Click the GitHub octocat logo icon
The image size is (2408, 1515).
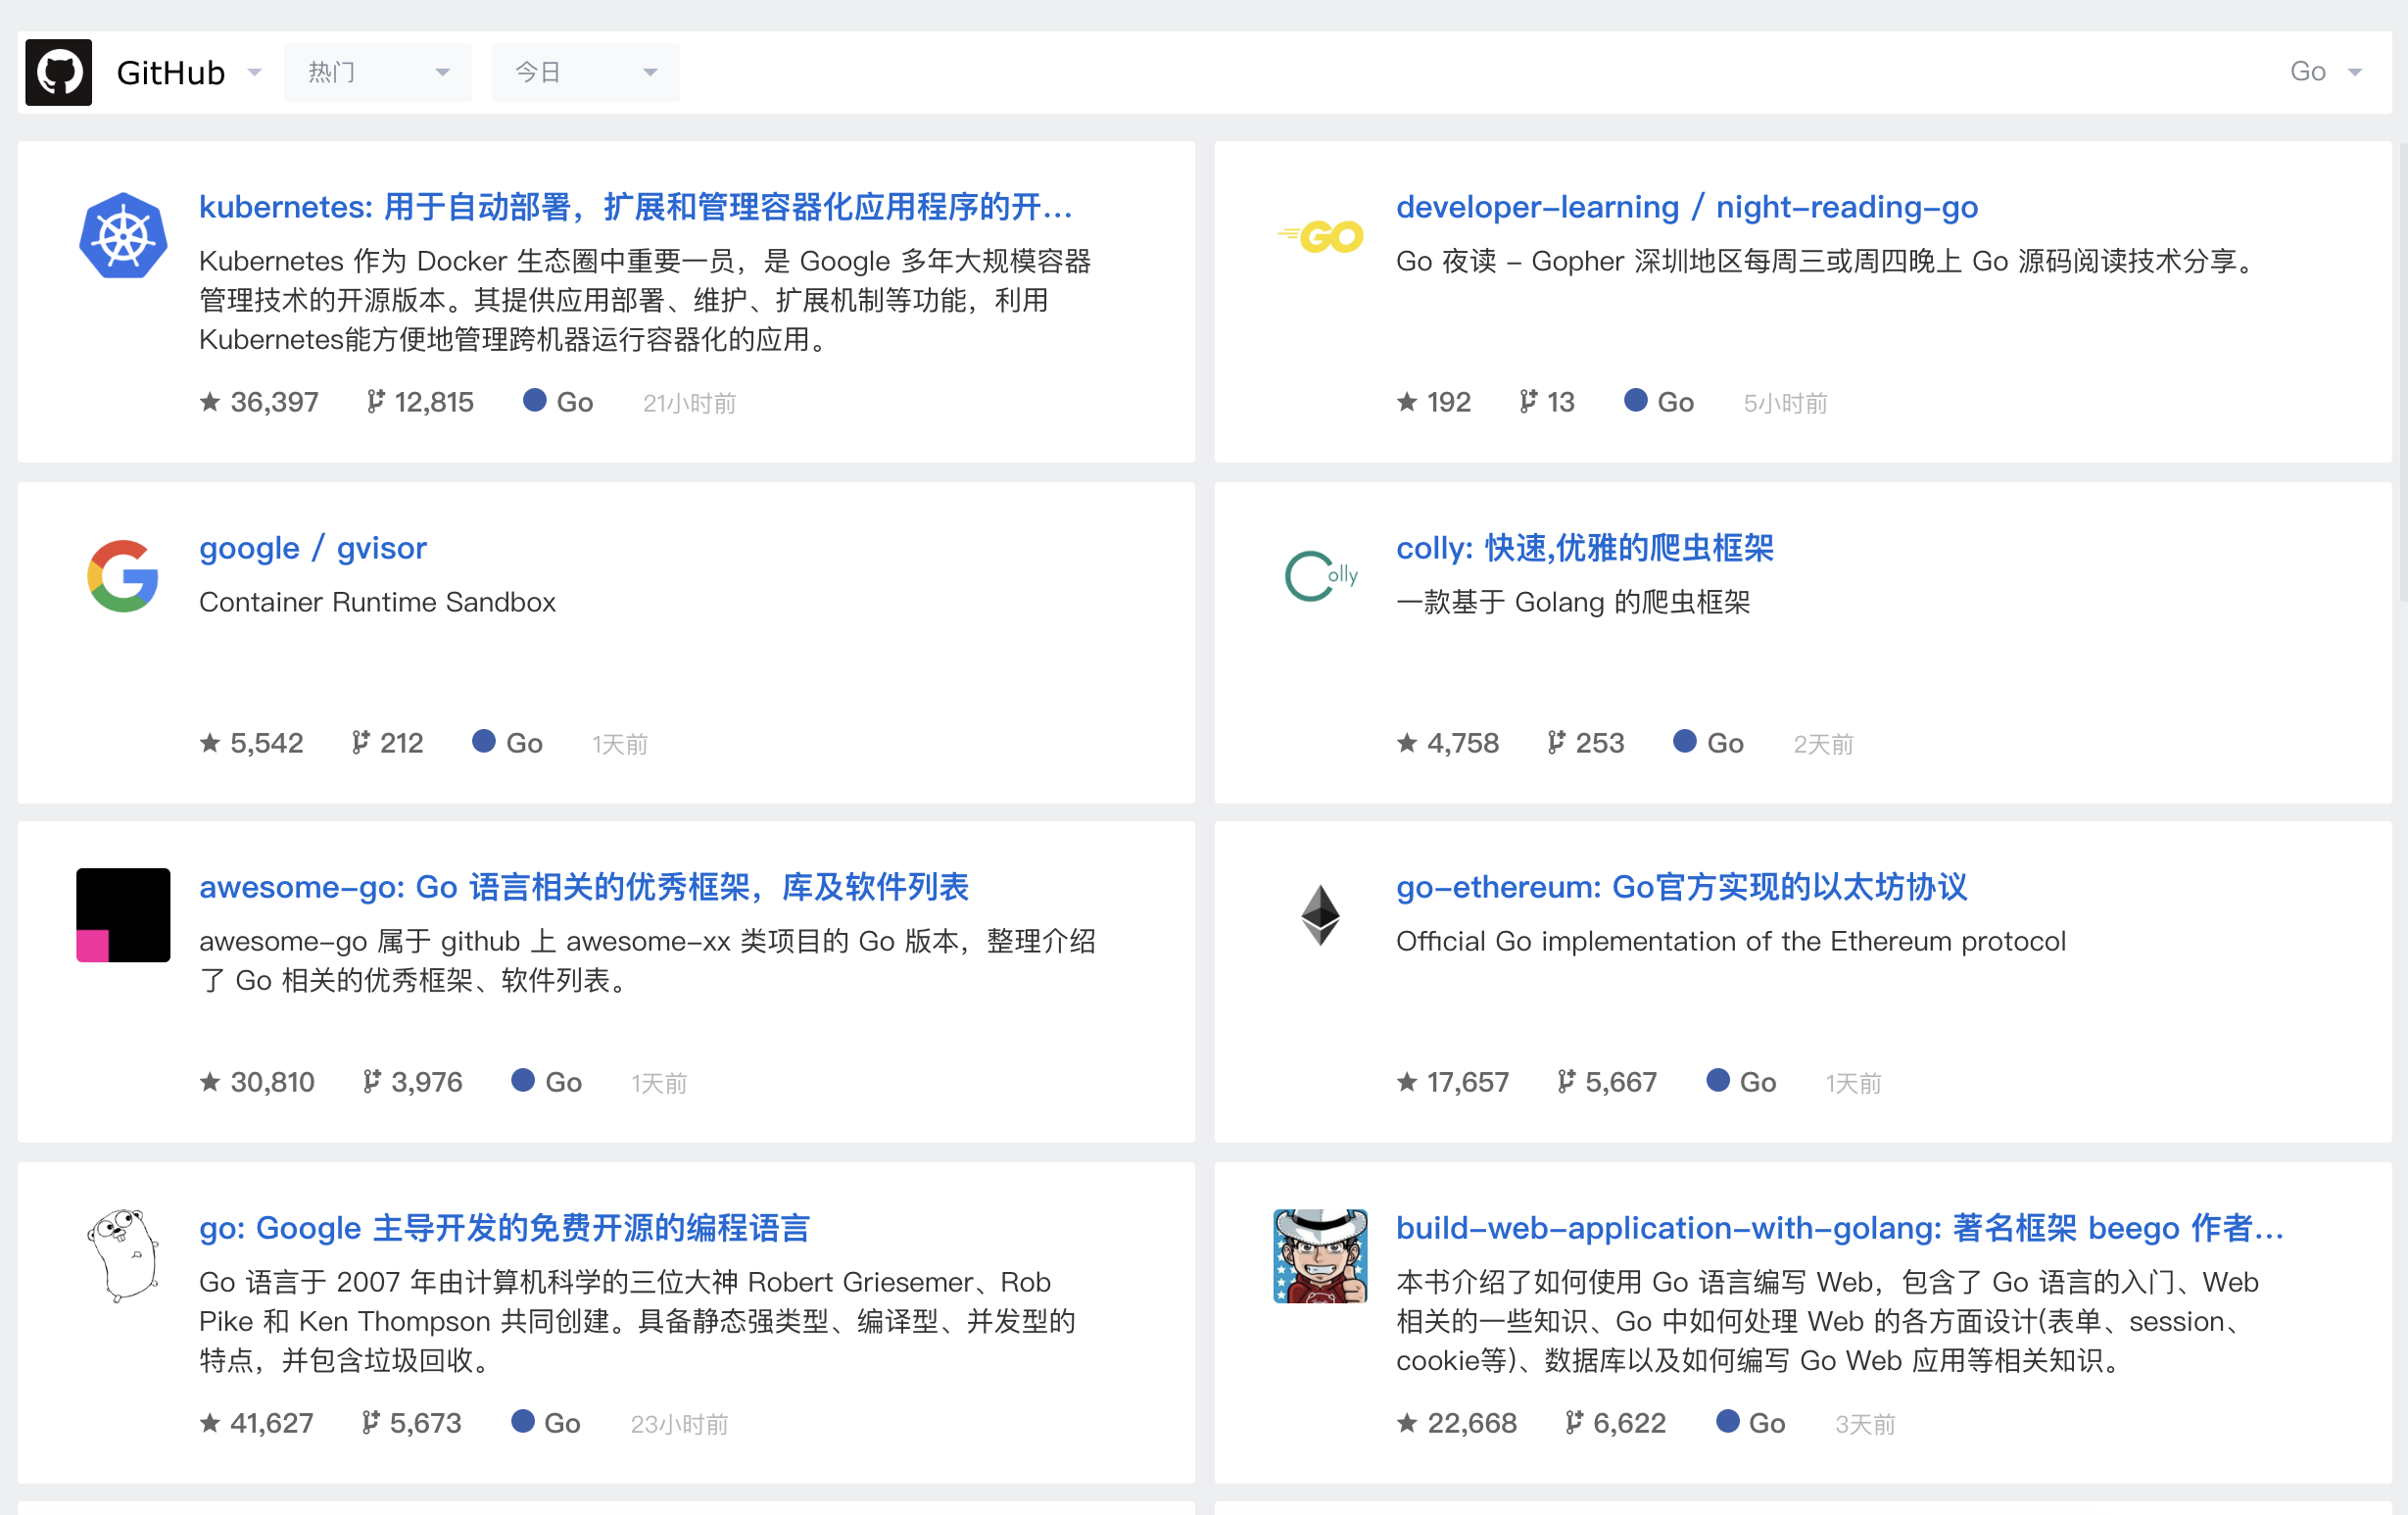click(x=58, y=72)
